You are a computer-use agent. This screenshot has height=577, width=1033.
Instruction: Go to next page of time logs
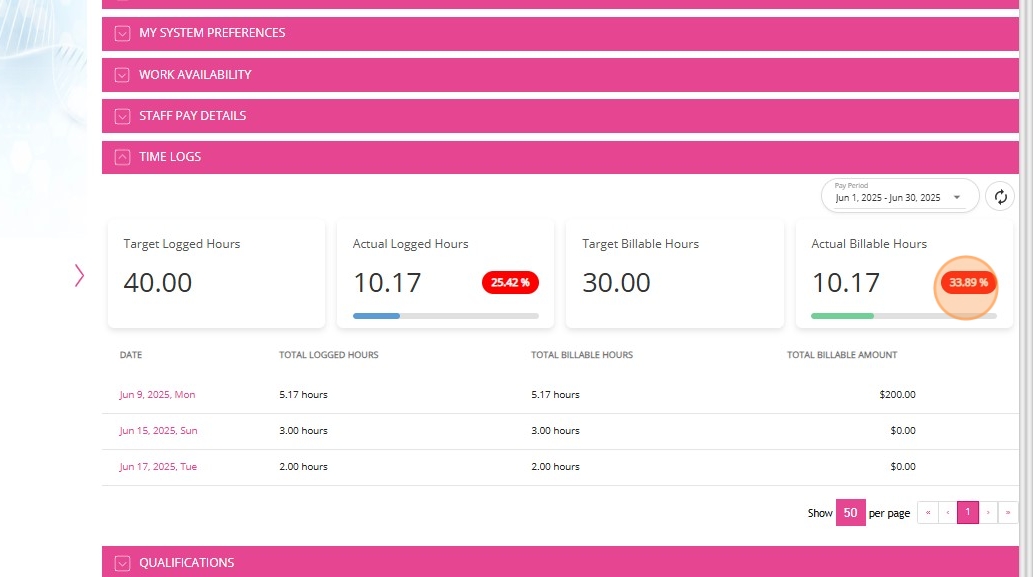(x=988, y=512)
